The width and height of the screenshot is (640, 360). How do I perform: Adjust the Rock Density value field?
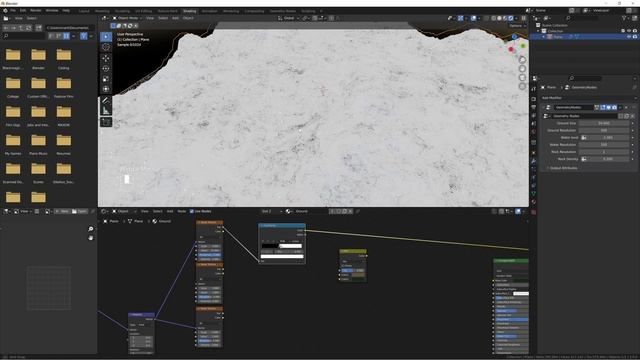[x=607, y=159]
